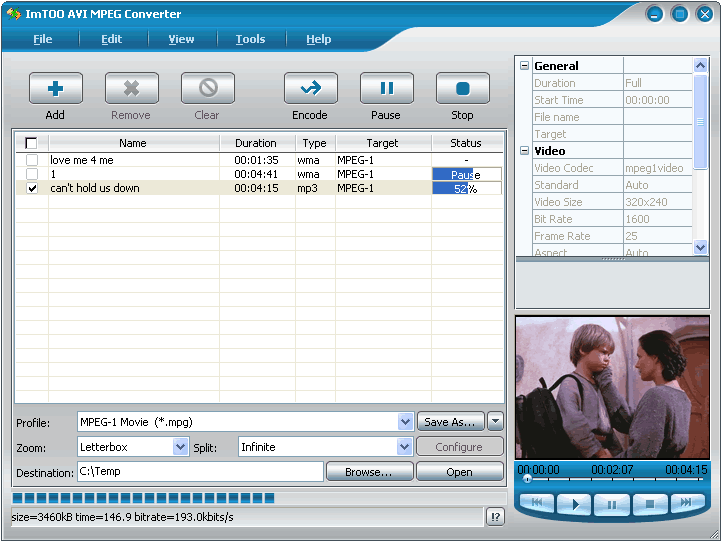Check the box for 'love me 4 me'
Image resolution: width=721 pixels, height=541 pixels.
click(x=32, y=160)
